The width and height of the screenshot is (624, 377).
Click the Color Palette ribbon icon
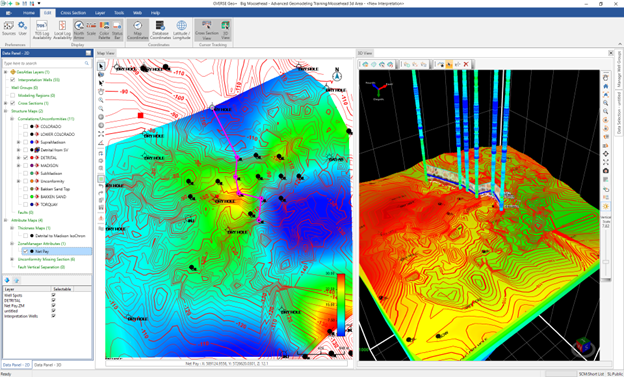tap(104, 29)
